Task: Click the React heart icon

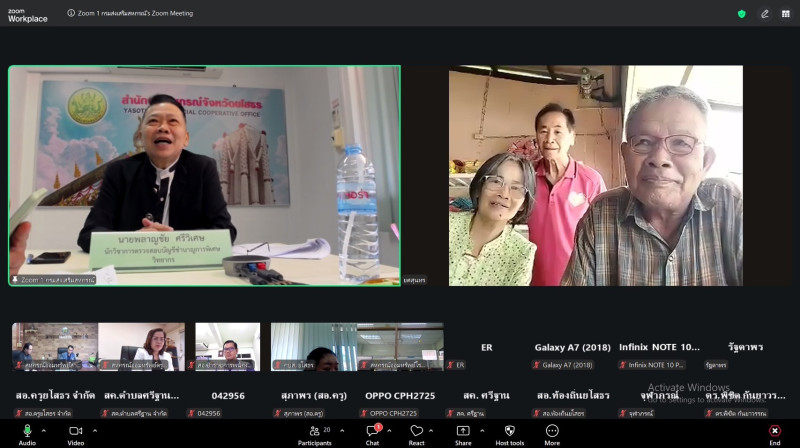Action: (416, 431)
